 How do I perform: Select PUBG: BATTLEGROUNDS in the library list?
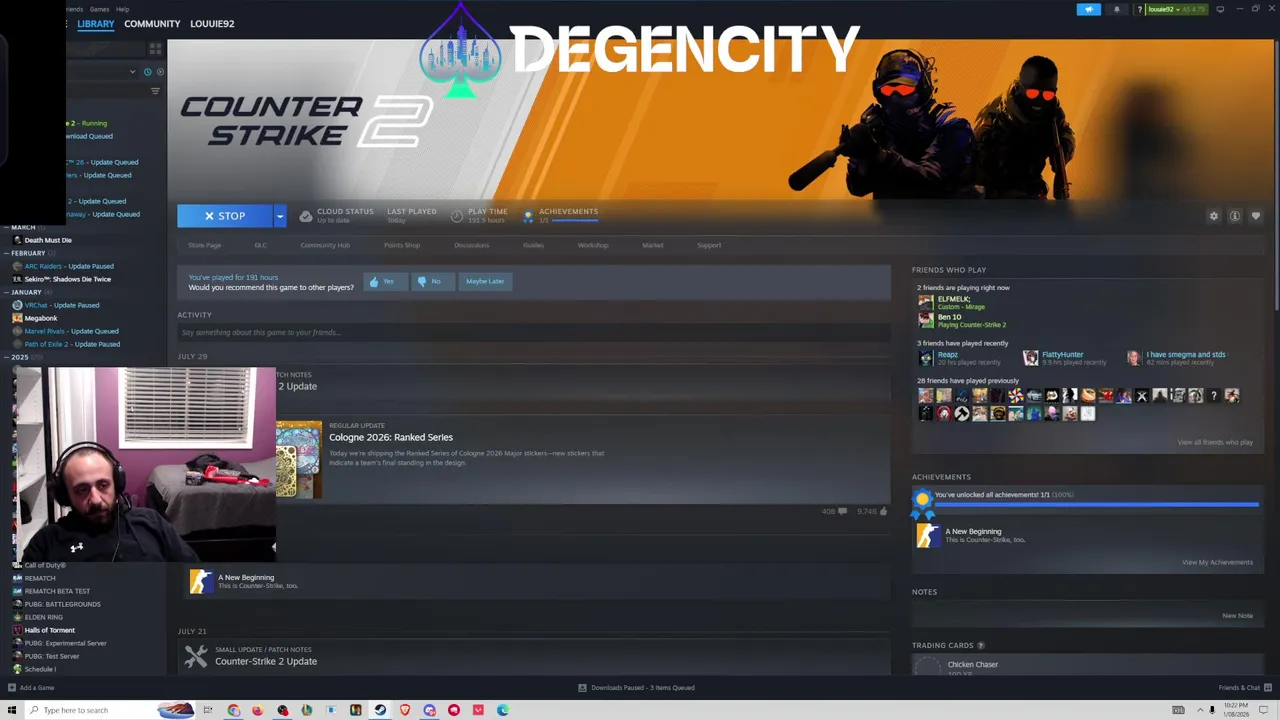[x=62, y=604]
